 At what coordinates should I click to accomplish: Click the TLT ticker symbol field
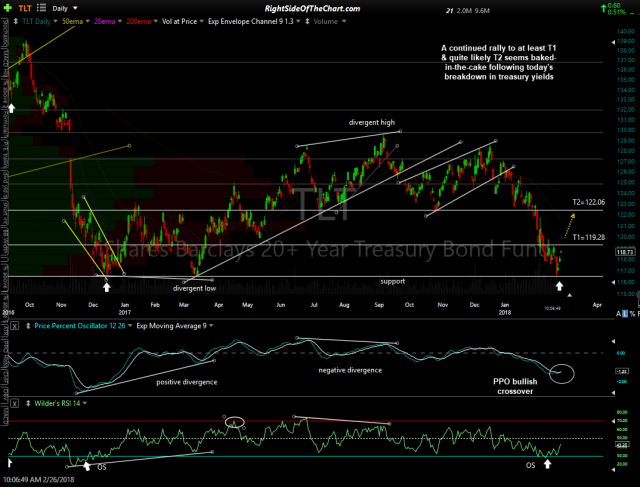coord(24,8)
